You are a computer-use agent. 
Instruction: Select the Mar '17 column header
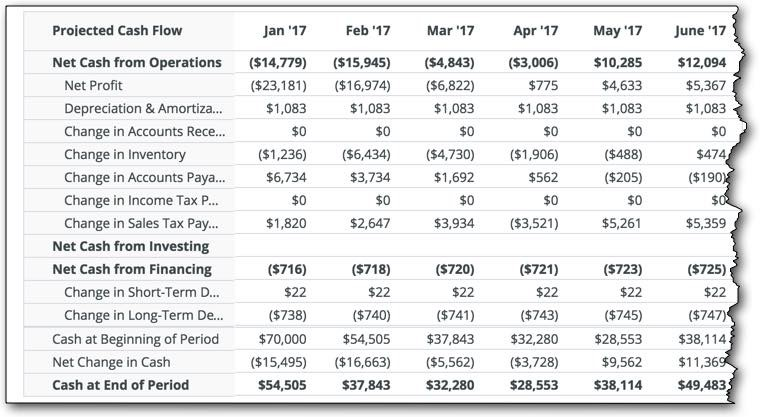pyautogui.click(x=450, y=31)
